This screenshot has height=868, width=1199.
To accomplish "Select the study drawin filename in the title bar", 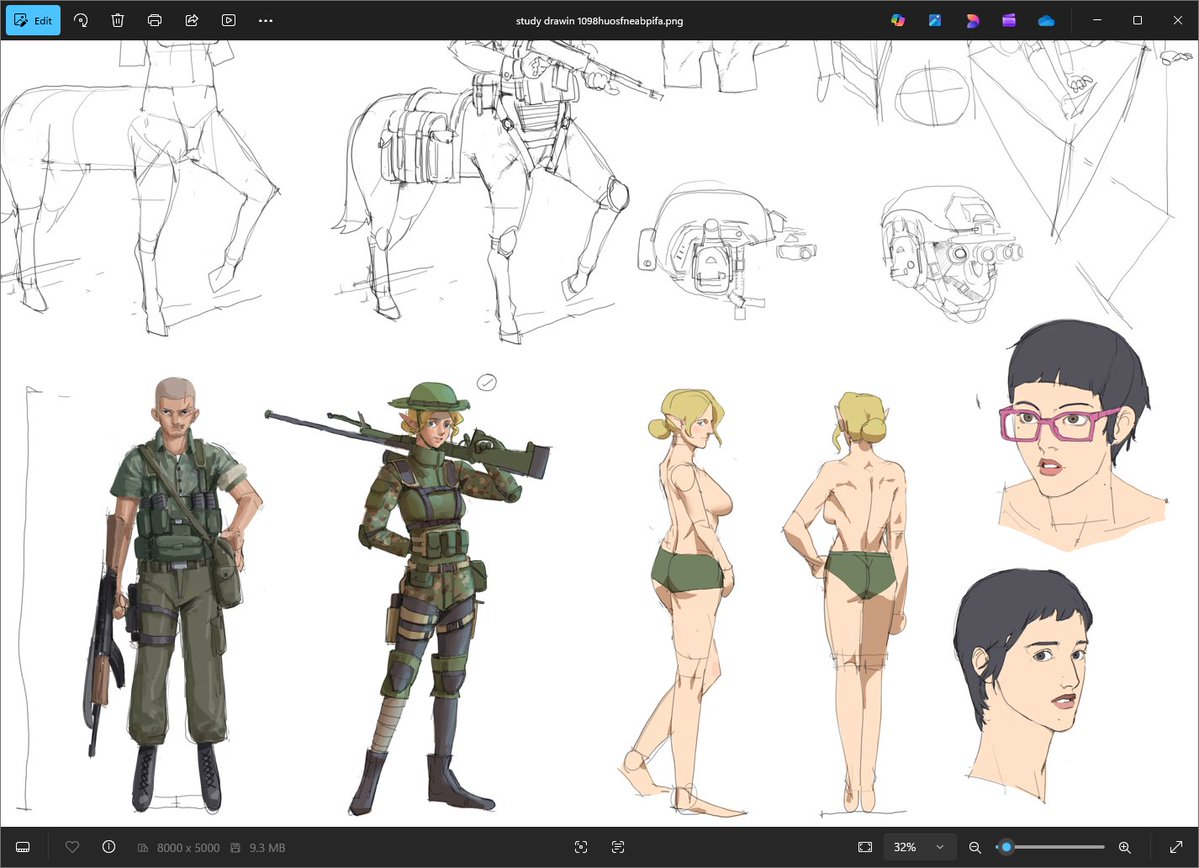I will [600, 20].
